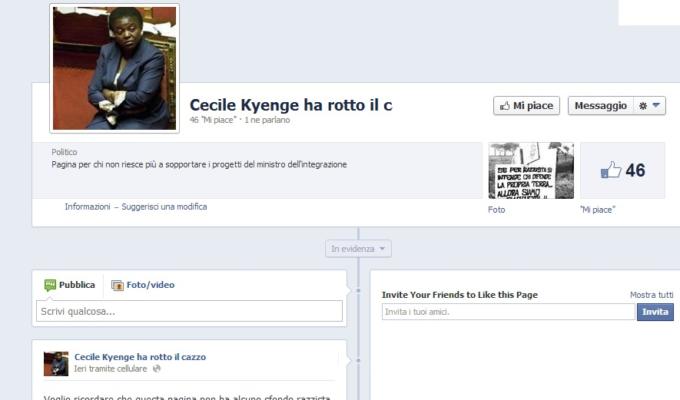Click the Foto label under thumbnail
Image resolution: width=680 pixels, height=400 pixels.
click(x=497, y=210)
